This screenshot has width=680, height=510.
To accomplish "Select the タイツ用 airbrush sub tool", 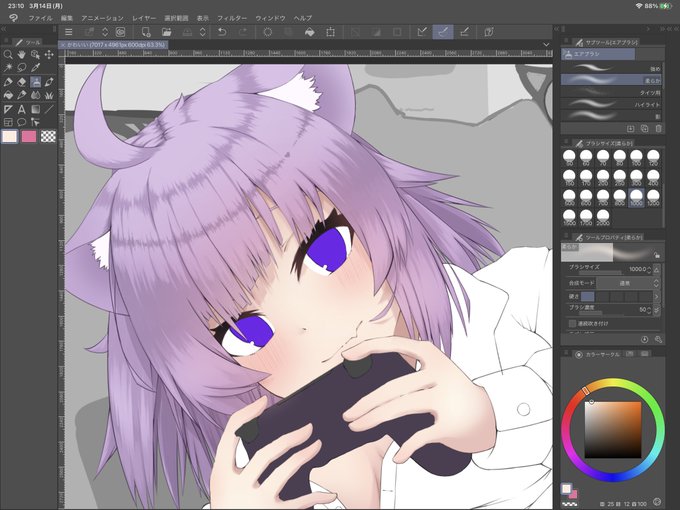I will (x=611, y=92).
